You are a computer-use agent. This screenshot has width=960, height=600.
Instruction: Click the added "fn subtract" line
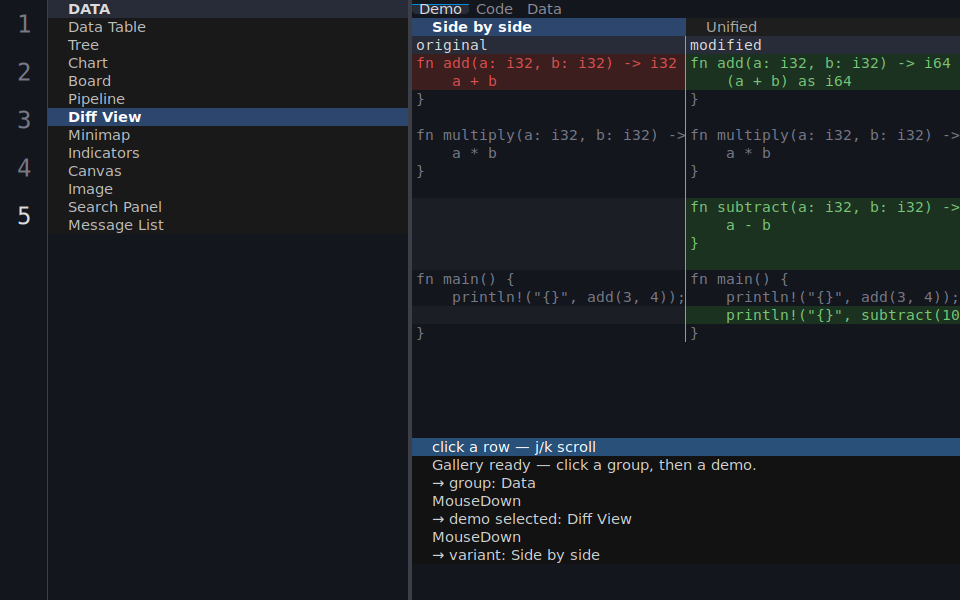point(823,207)
